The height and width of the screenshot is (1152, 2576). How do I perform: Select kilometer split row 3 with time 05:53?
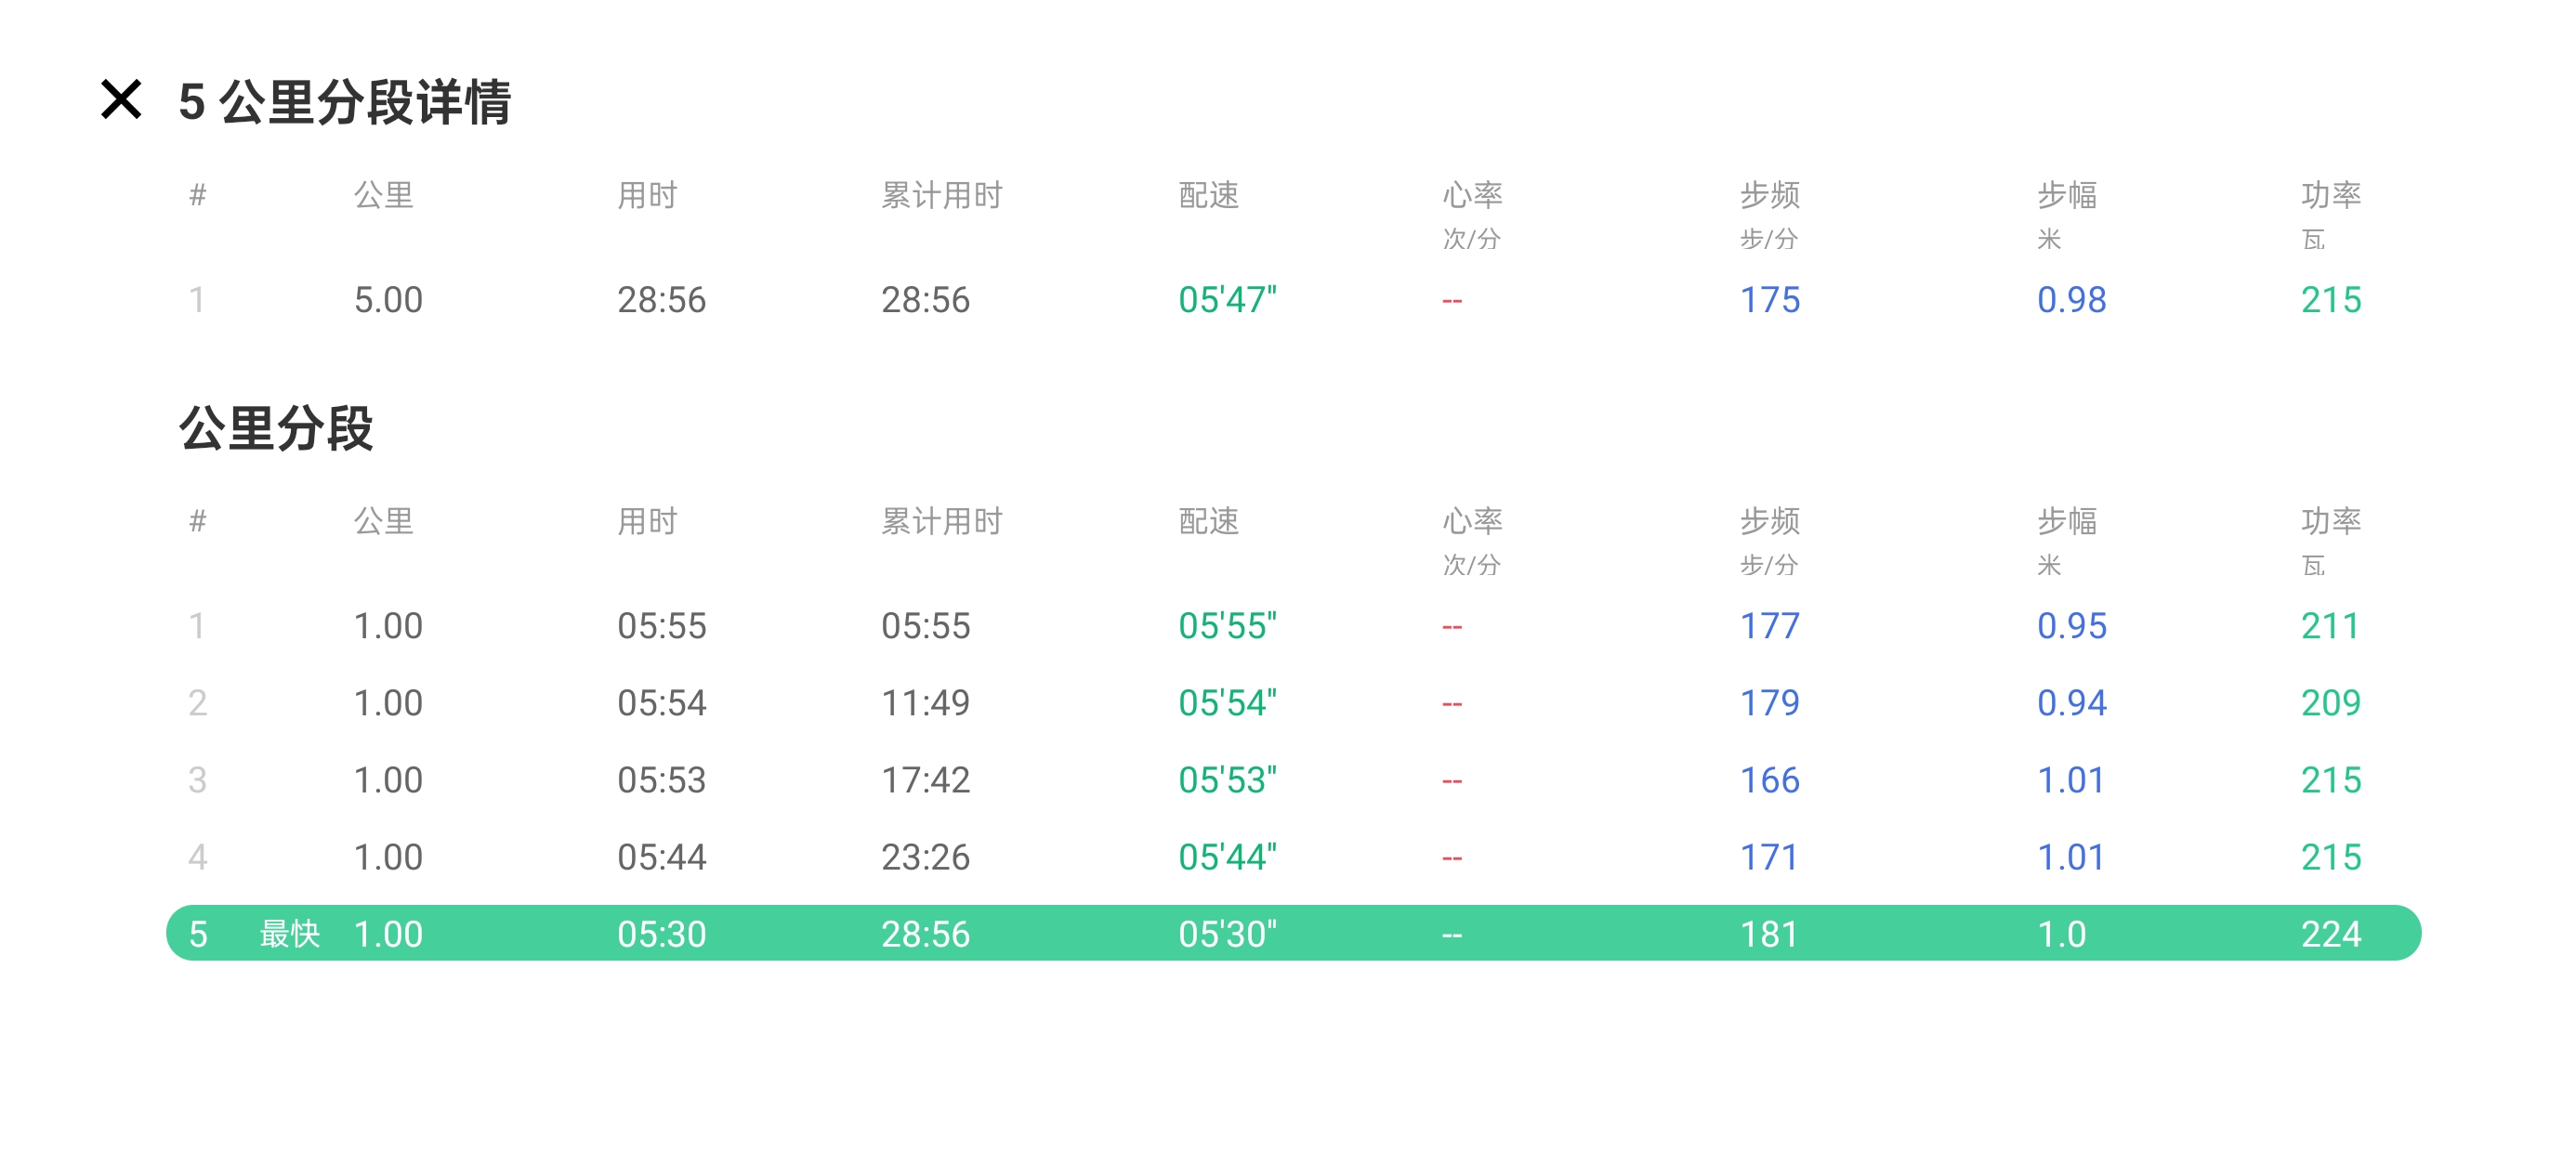[x=661, y=780]
